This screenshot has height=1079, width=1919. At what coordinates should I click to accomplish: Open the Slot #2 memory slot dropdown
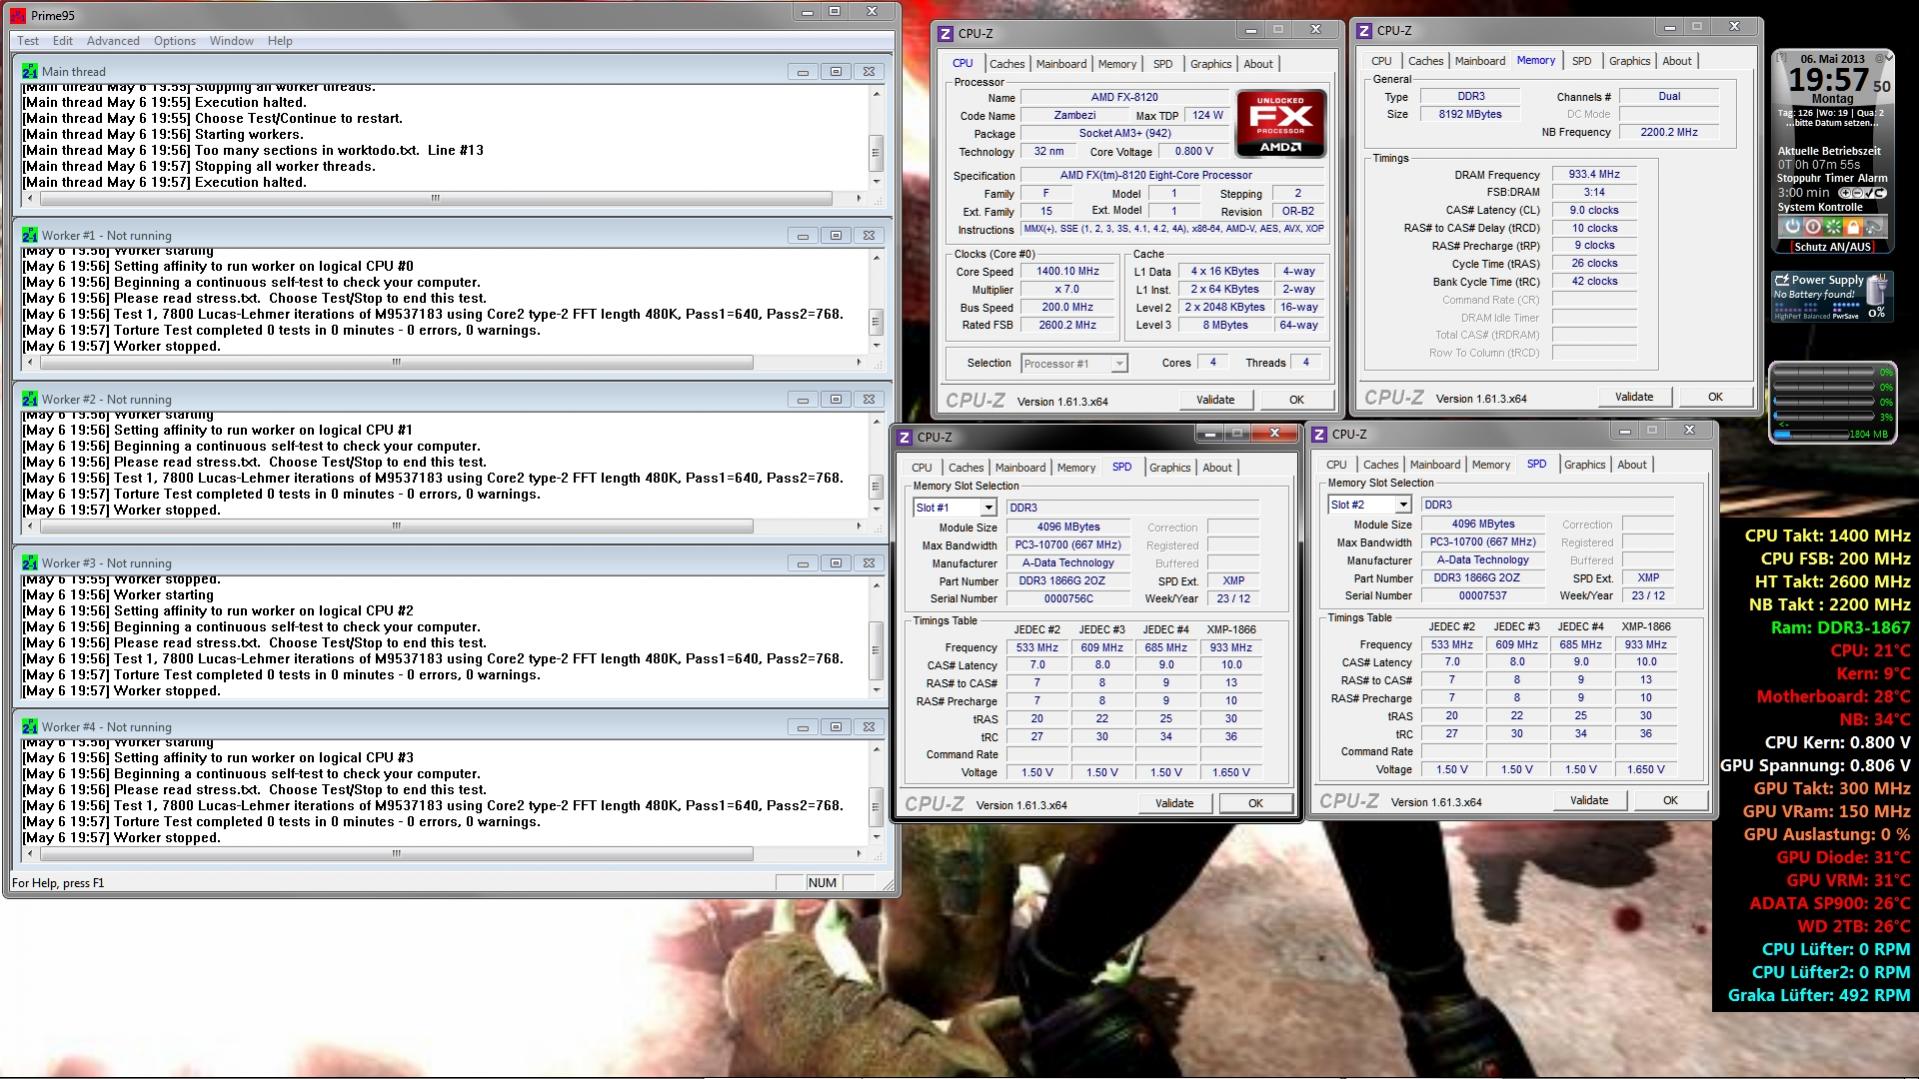click(x=1402, y=505)
